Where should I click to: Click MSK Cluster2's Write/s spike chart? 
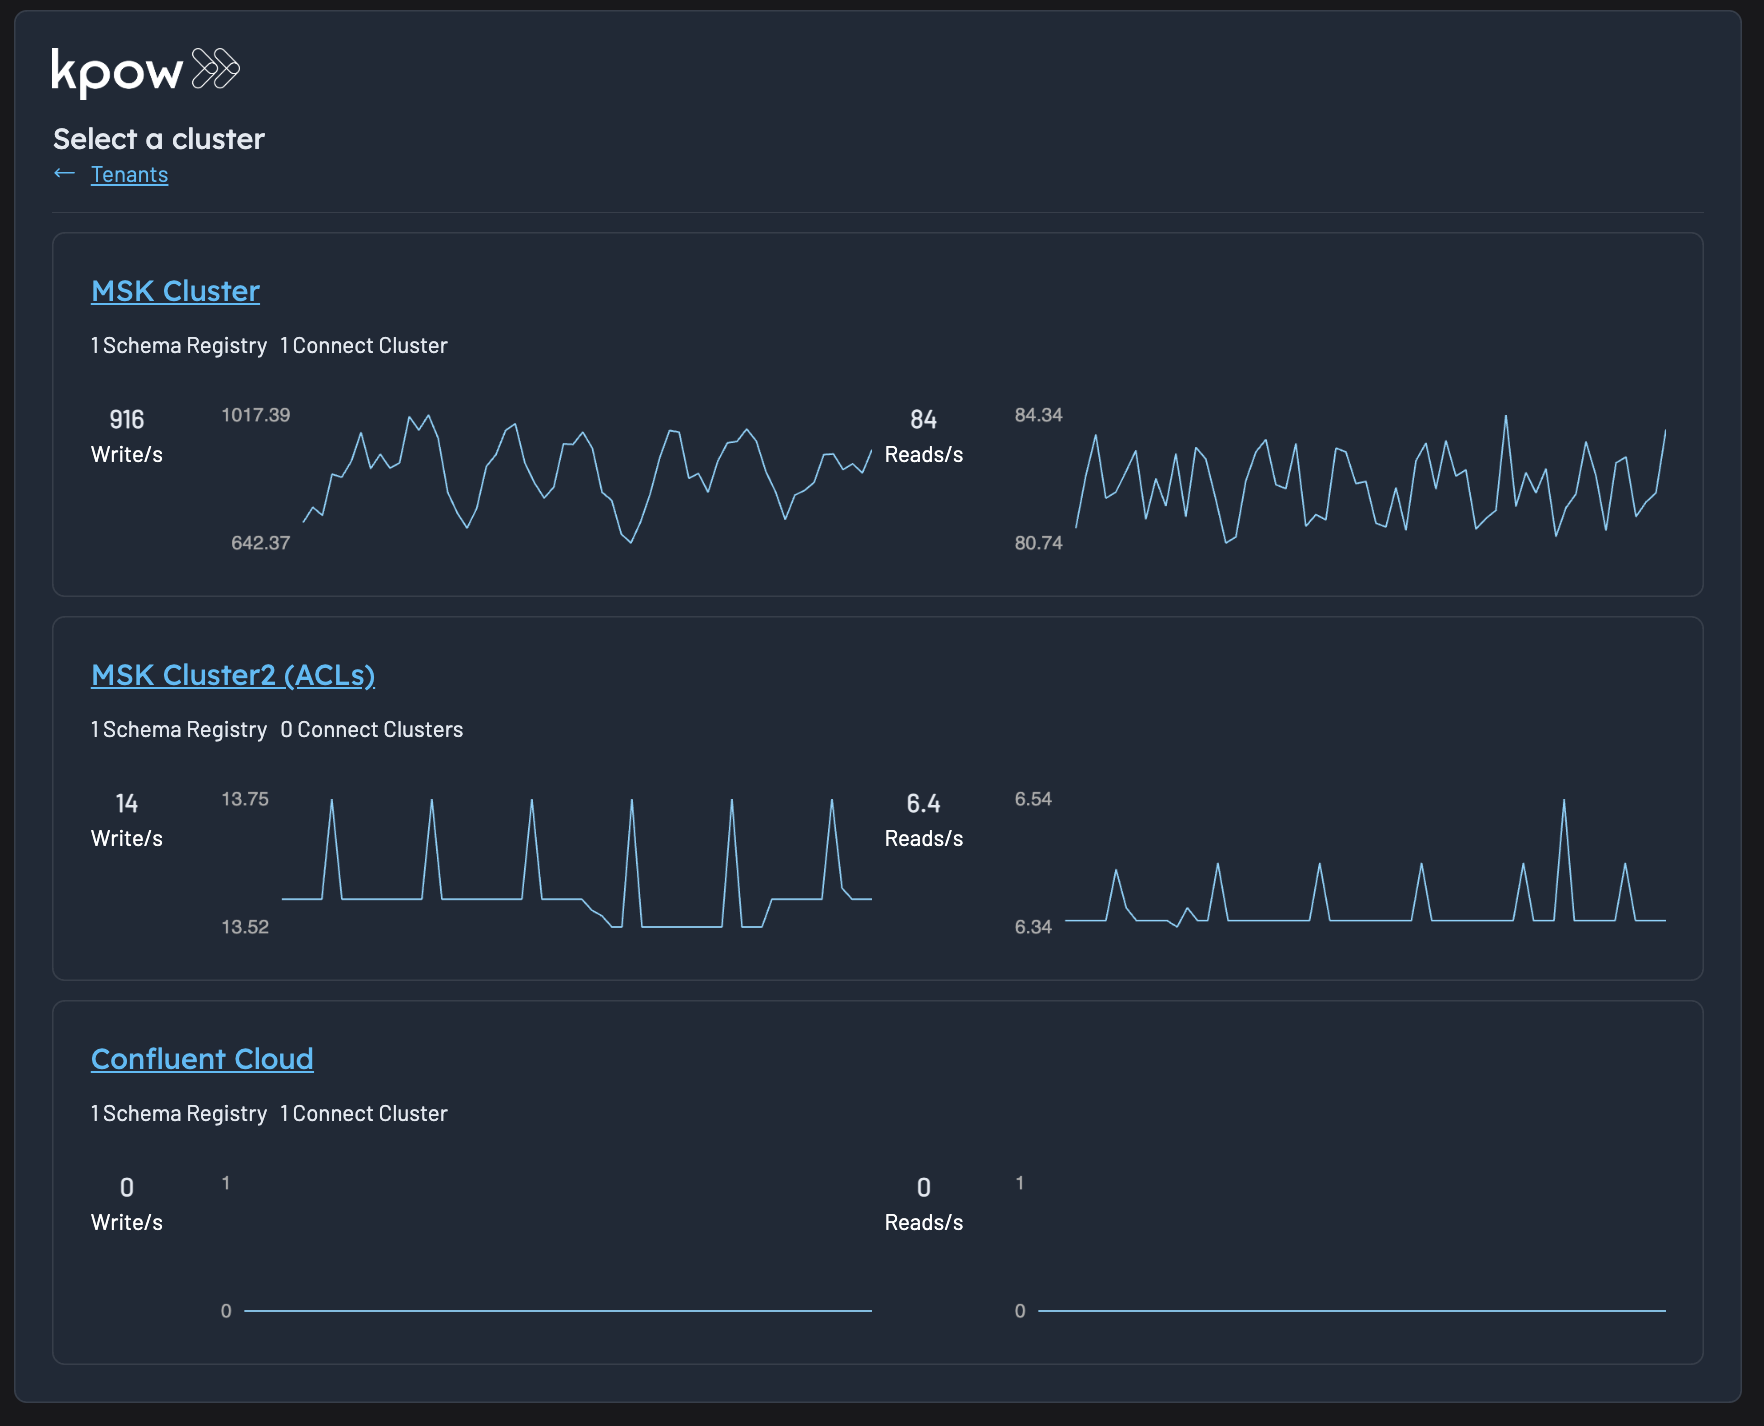(x=577, y=863)
